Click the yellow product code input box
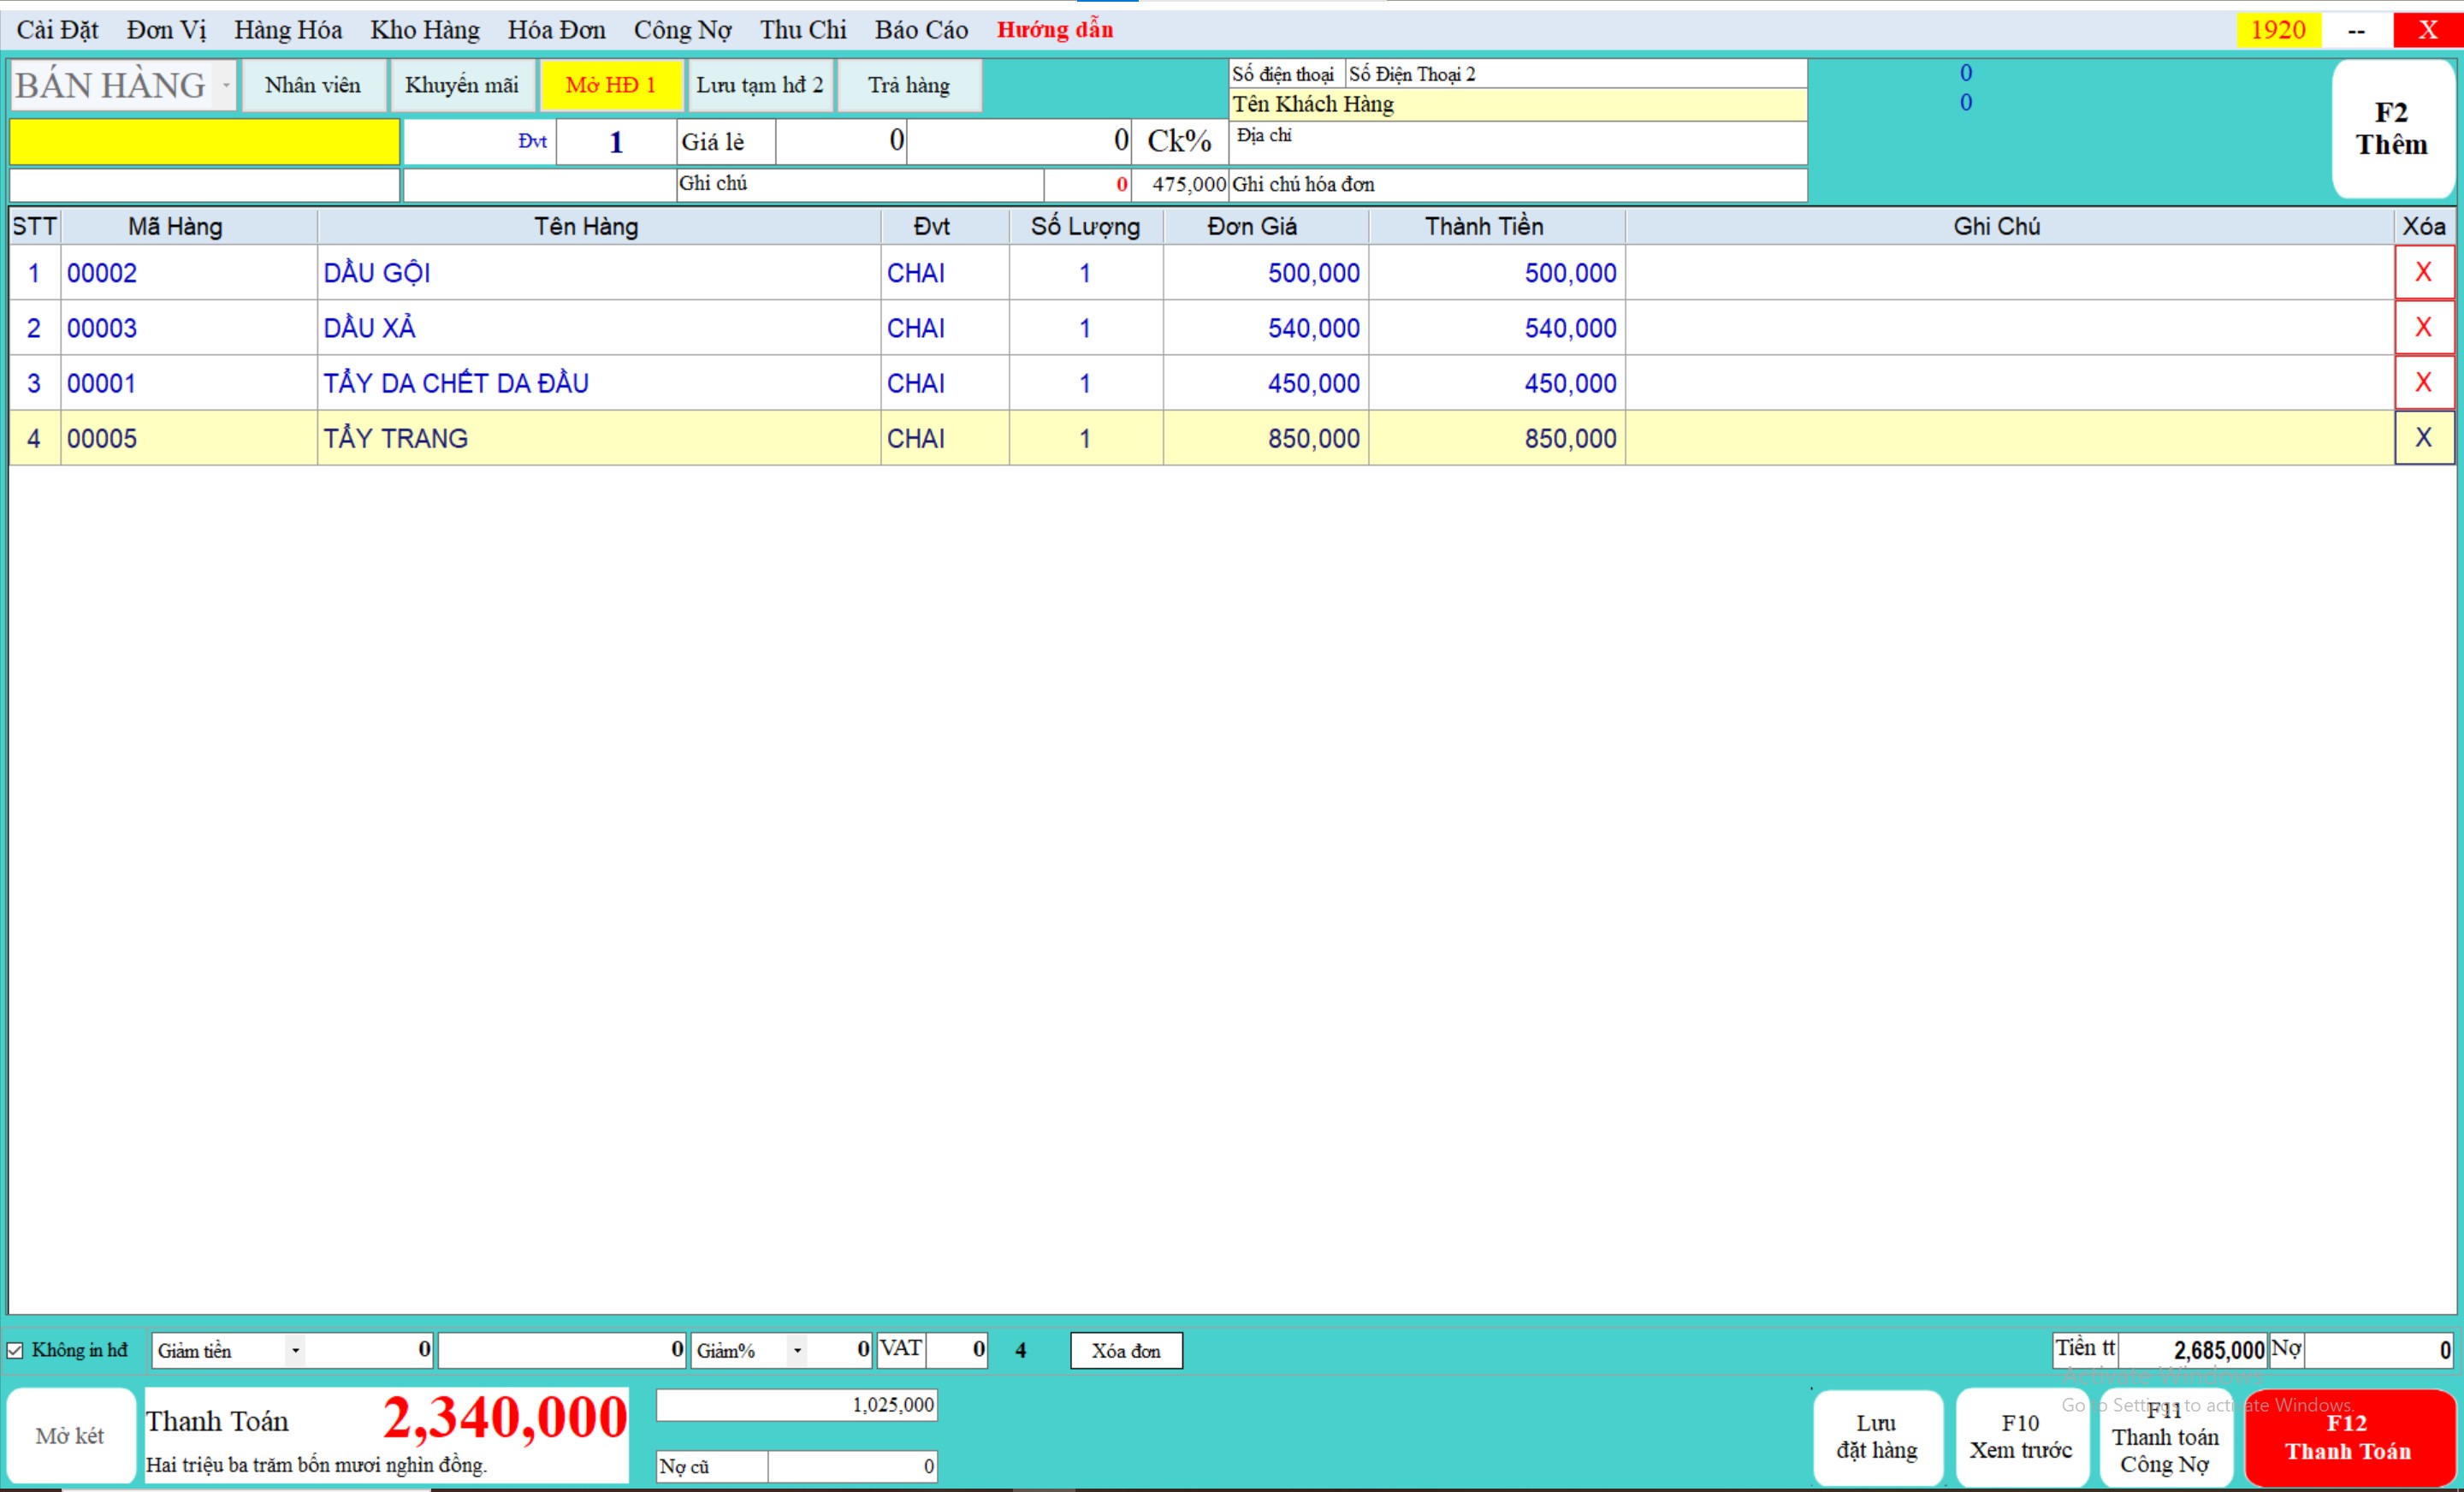The width and height of the screenshot is (2464, 1492). pos(204,141)
